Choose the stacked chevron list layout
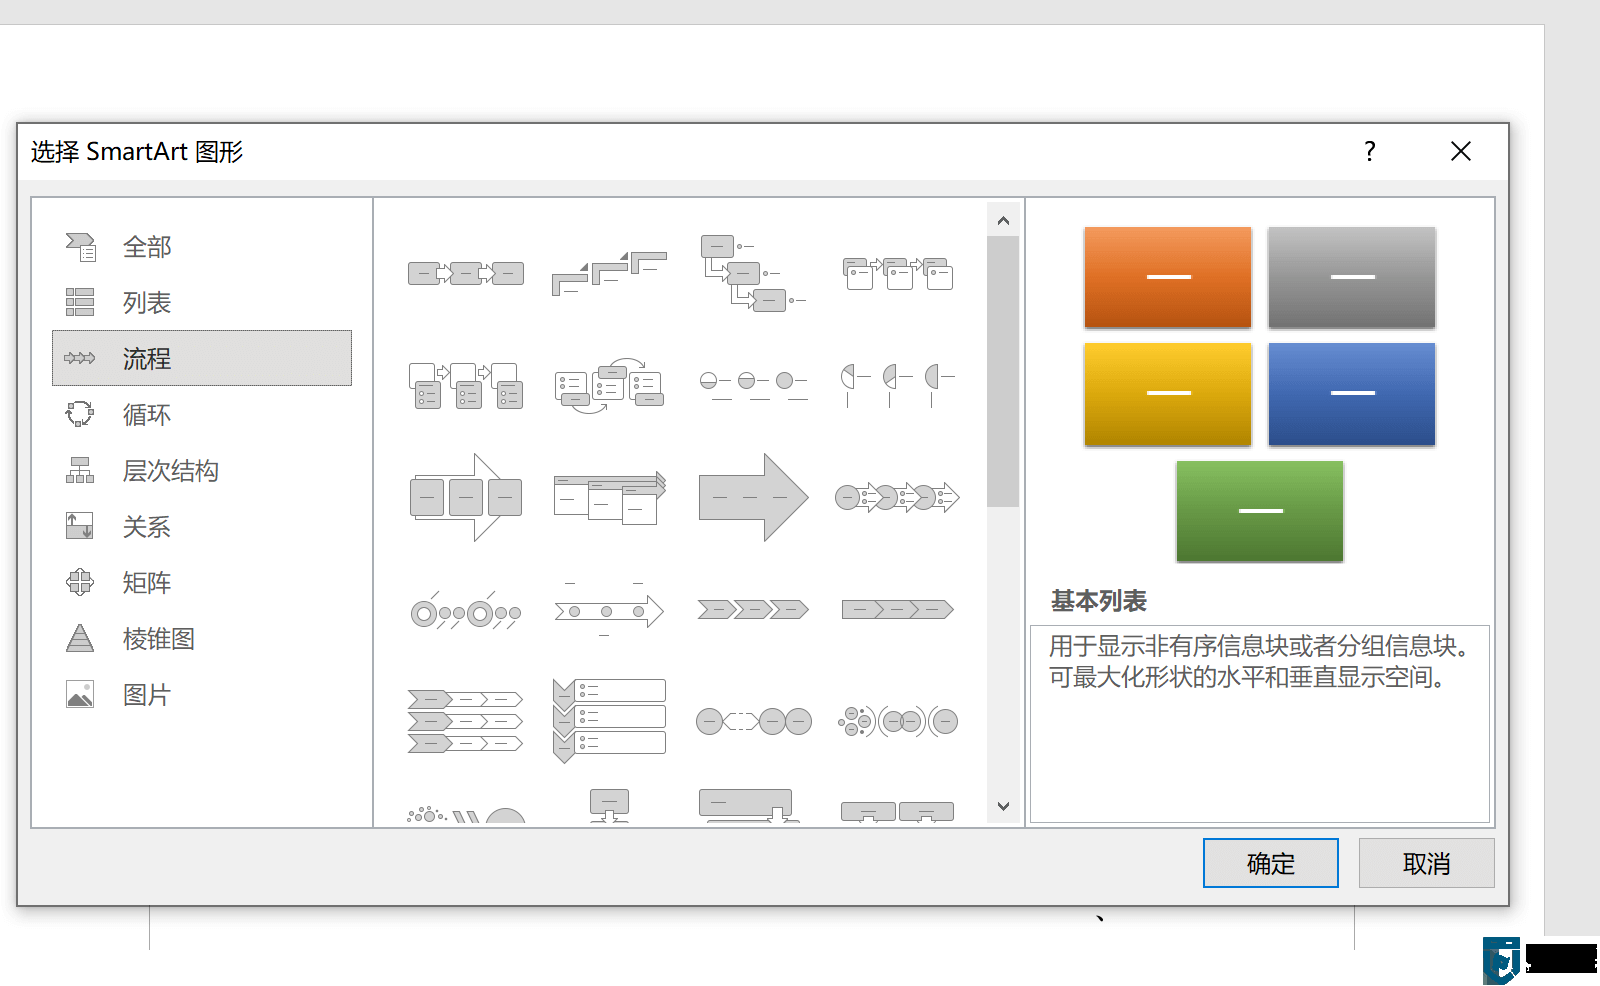The image size is (1600, 986). (x=466, y=721)
